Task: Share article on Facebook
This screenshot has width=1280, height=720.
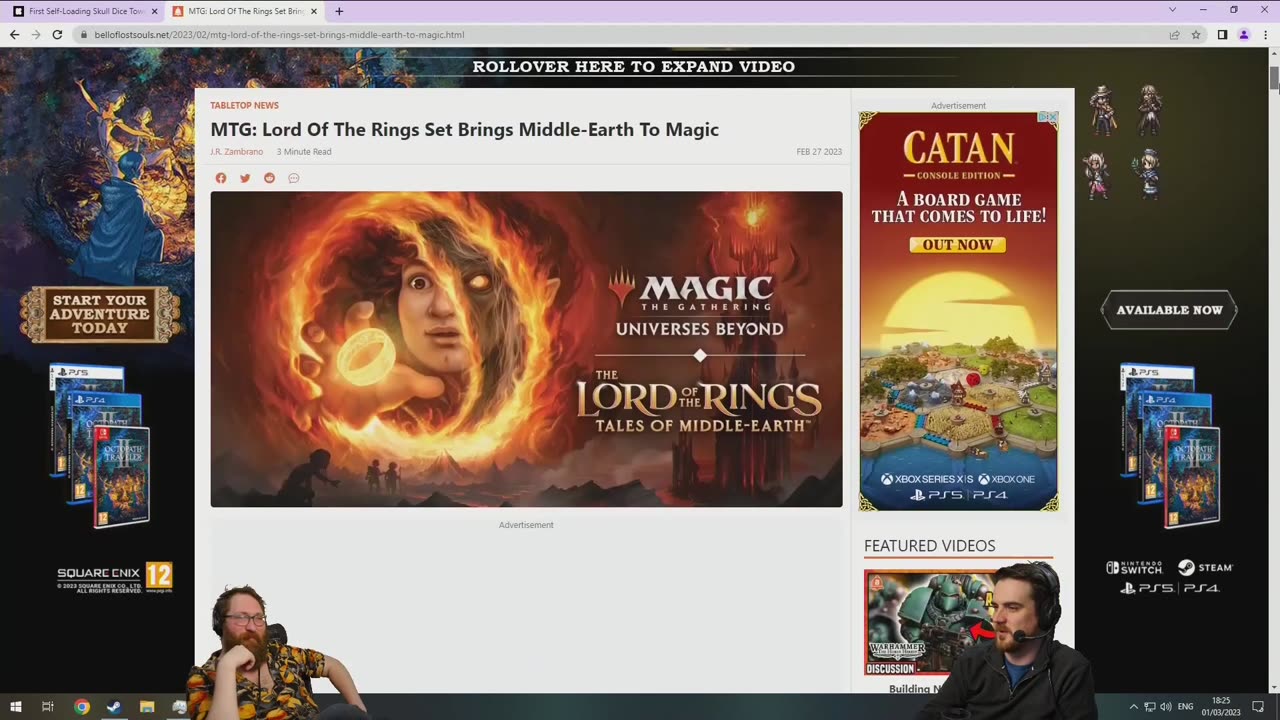Action: (x=221, y=178)
